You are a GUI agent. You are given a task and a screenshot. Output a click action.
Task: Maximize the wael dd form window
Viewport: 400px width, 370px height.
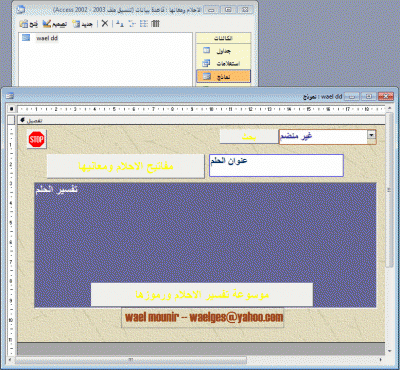(x=369, y=96)
